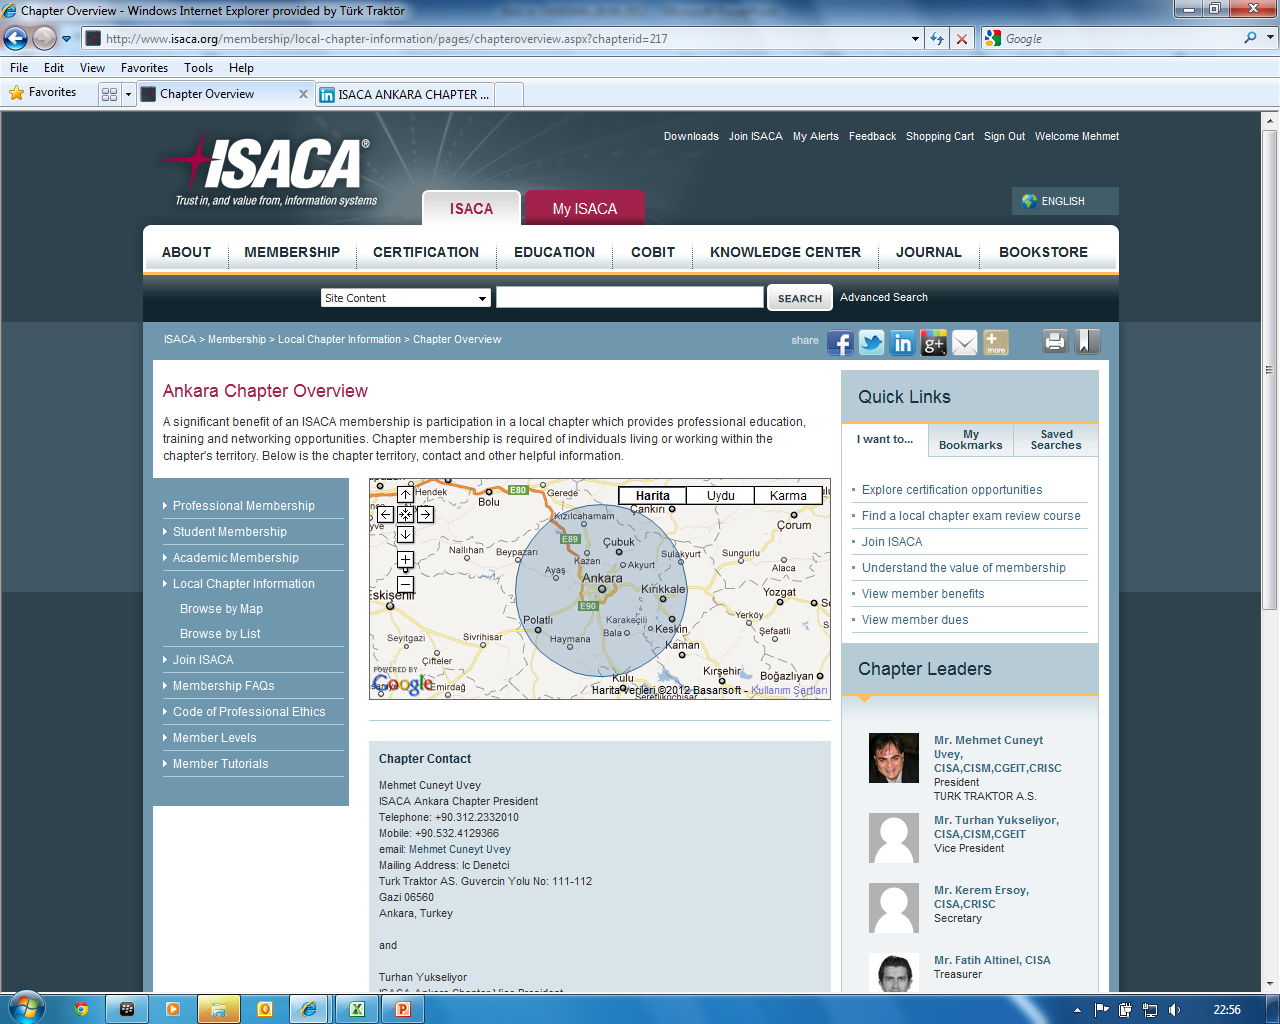This screenshot has height=1024, width=1280.
Task: Open search provider dropdown arrow
Action: pyautogui.click(x=1271, y=38)
